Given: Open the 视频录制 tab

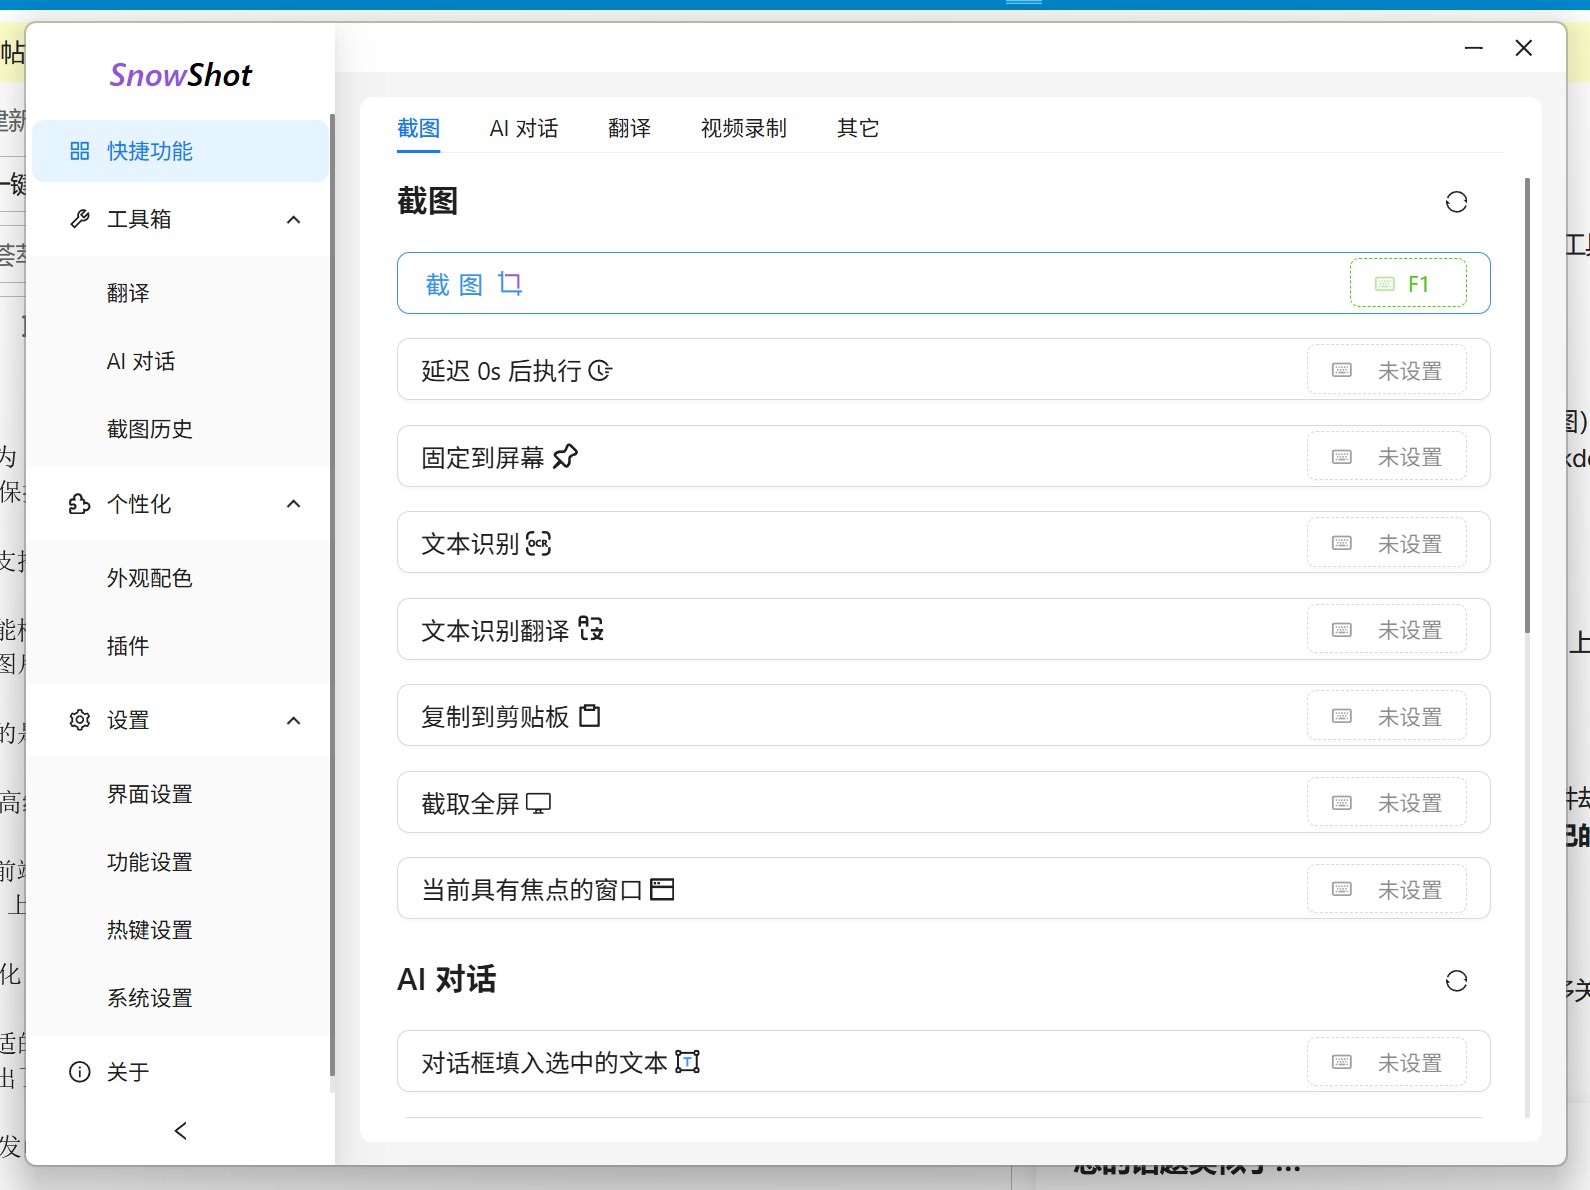Looking at the screenshot, I should pyautogui.click(x=744, y=128).
